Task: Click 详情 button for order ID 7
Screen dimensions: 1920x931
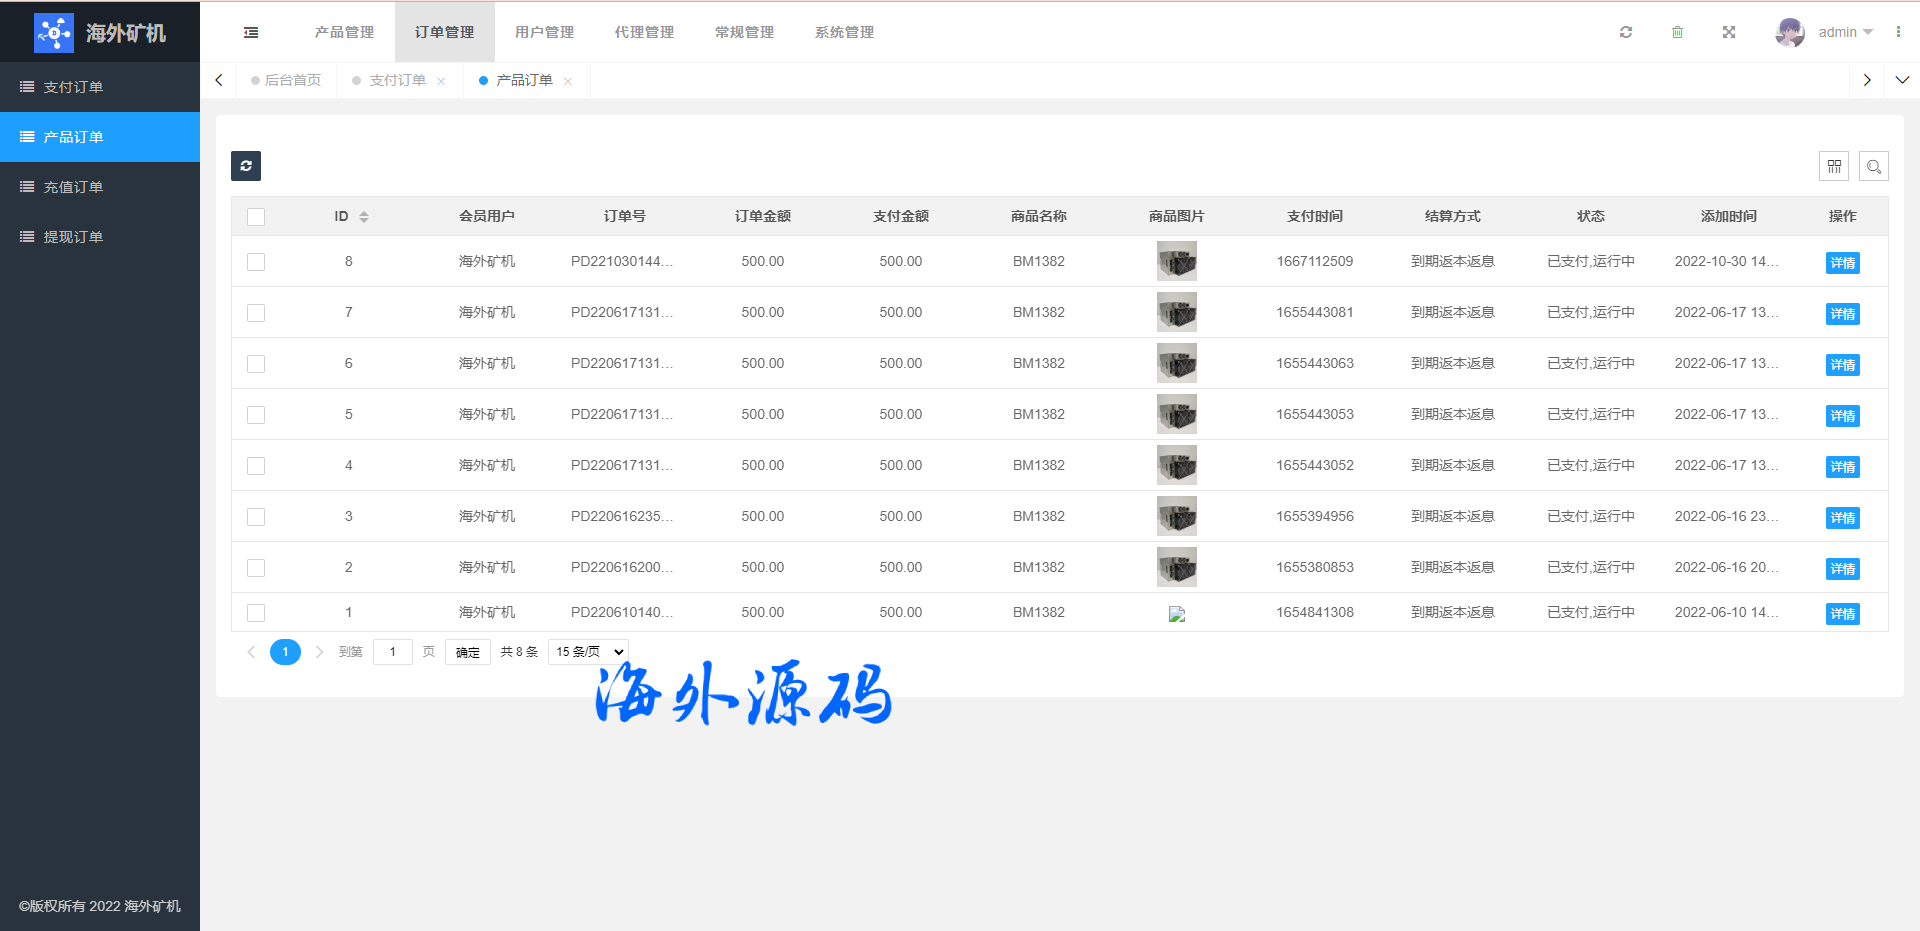Action: point(1842,314)
